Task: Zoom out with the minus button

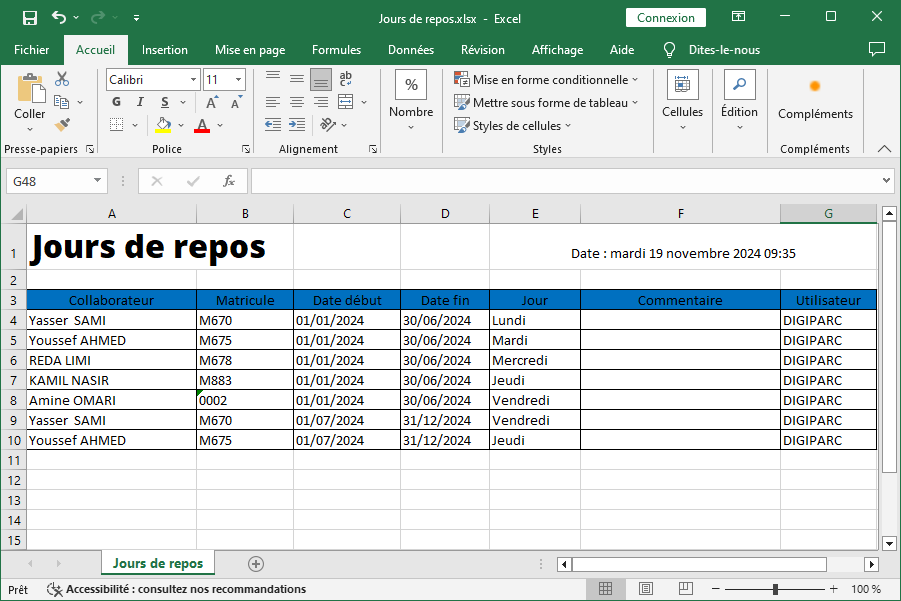Action: point(715,589)
